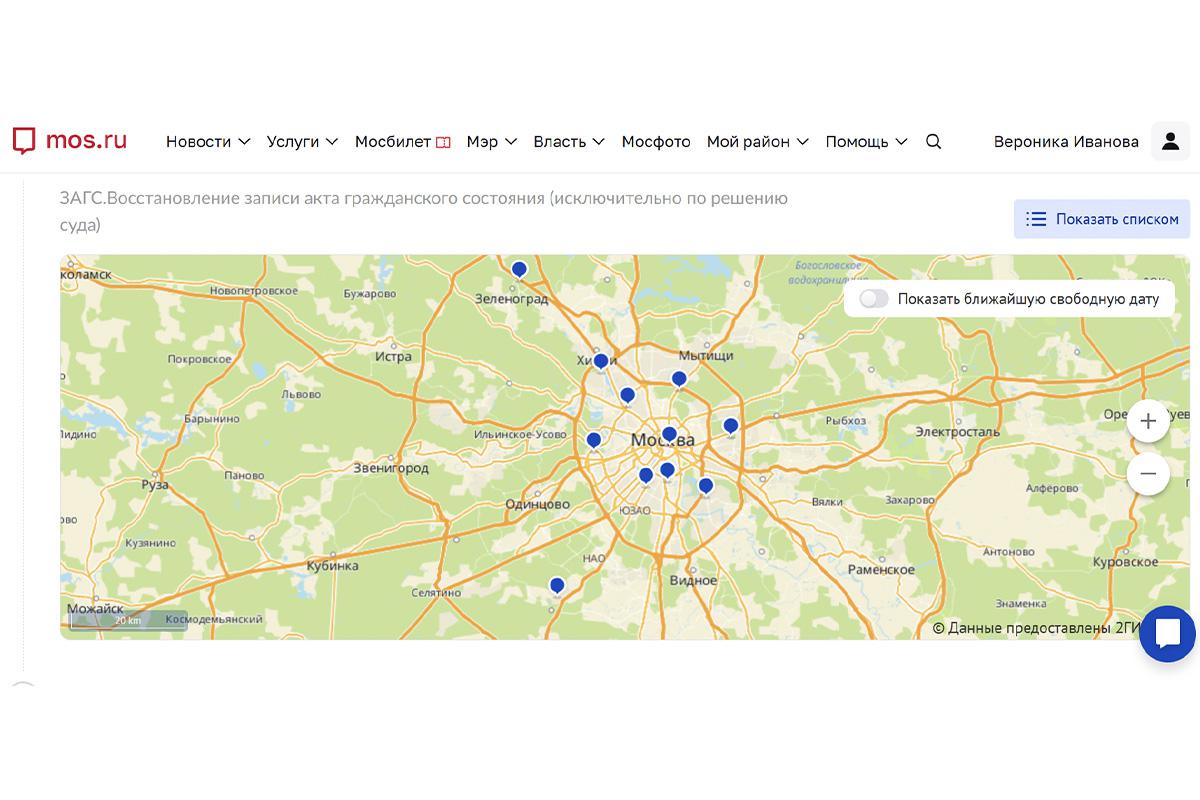Select the map pin near Зеленоград

(x=519, y=269)
